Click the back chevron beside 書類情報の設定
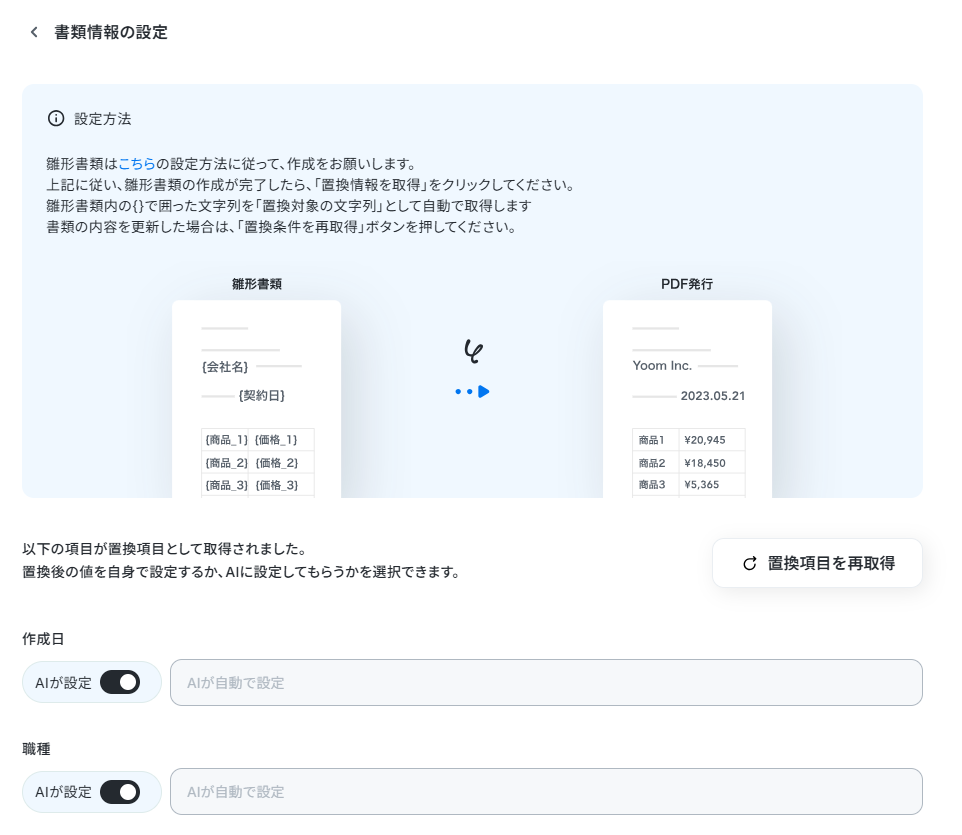962x835 pixels. (x=34, y=33)
